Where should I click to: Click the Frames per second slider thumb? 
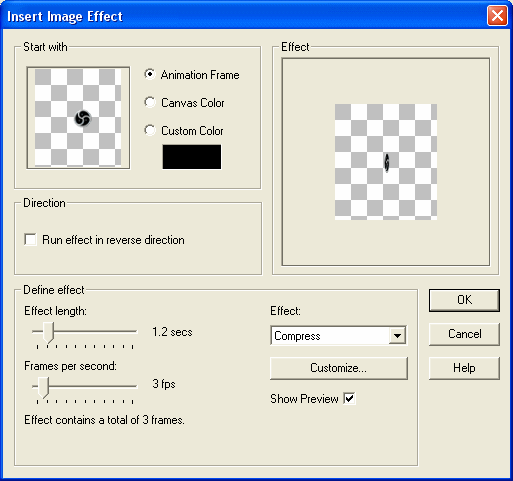point(43,387)
